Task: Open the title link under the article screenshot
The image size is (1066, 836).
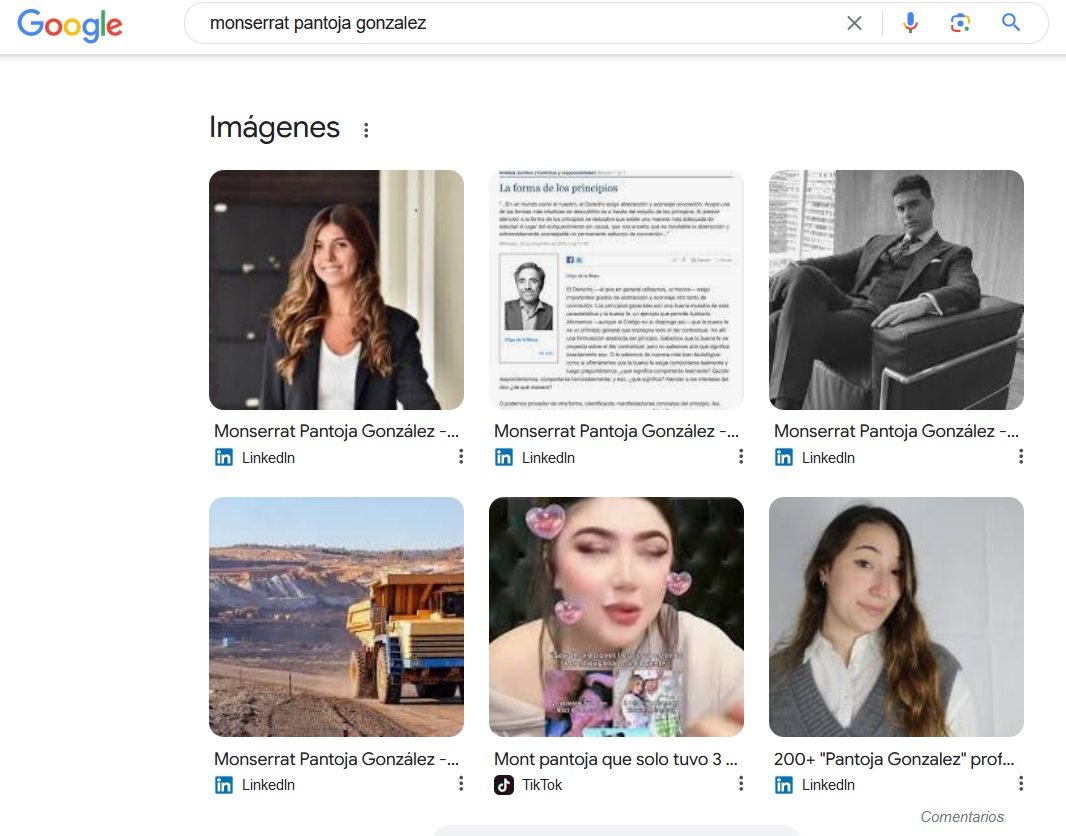Action: pyautogui.click(x=617, y=431)
